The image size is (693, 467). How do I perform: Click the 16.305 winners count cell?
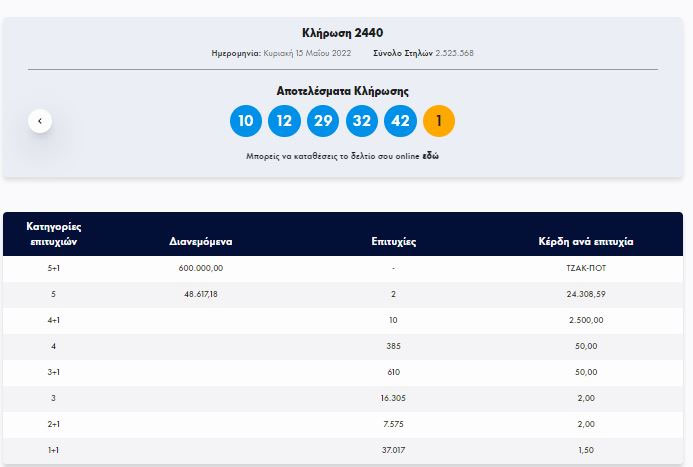[394, 399]
